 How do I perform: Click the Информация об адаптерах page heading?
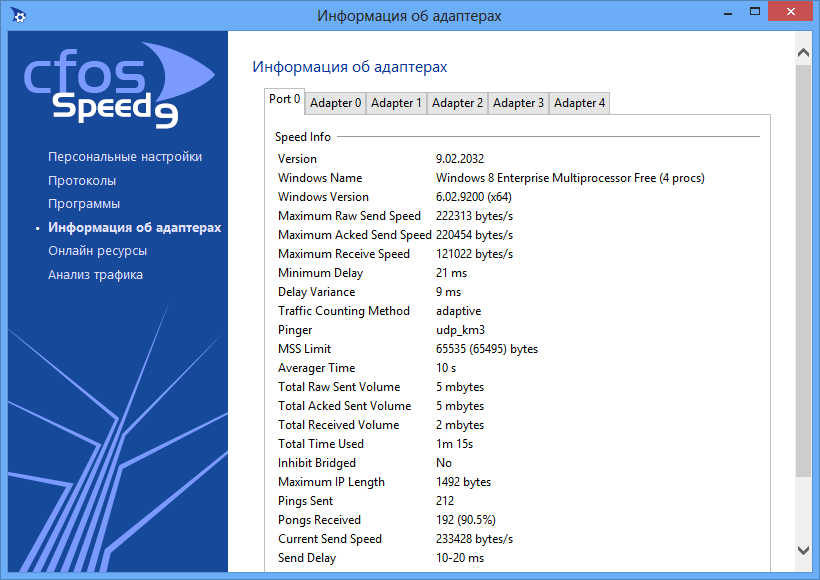350,67
